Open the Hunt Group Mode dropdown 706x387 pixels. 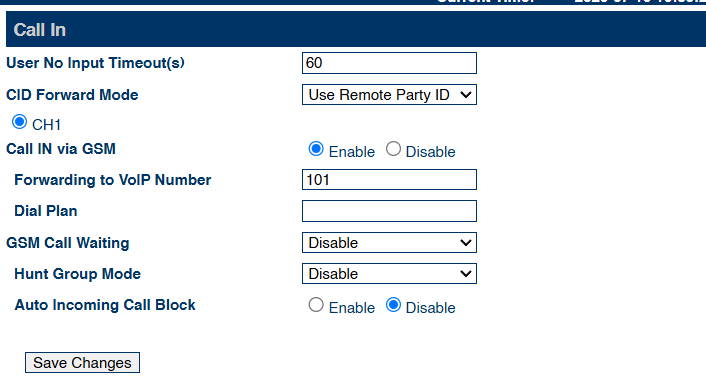(x=389, y=274)
